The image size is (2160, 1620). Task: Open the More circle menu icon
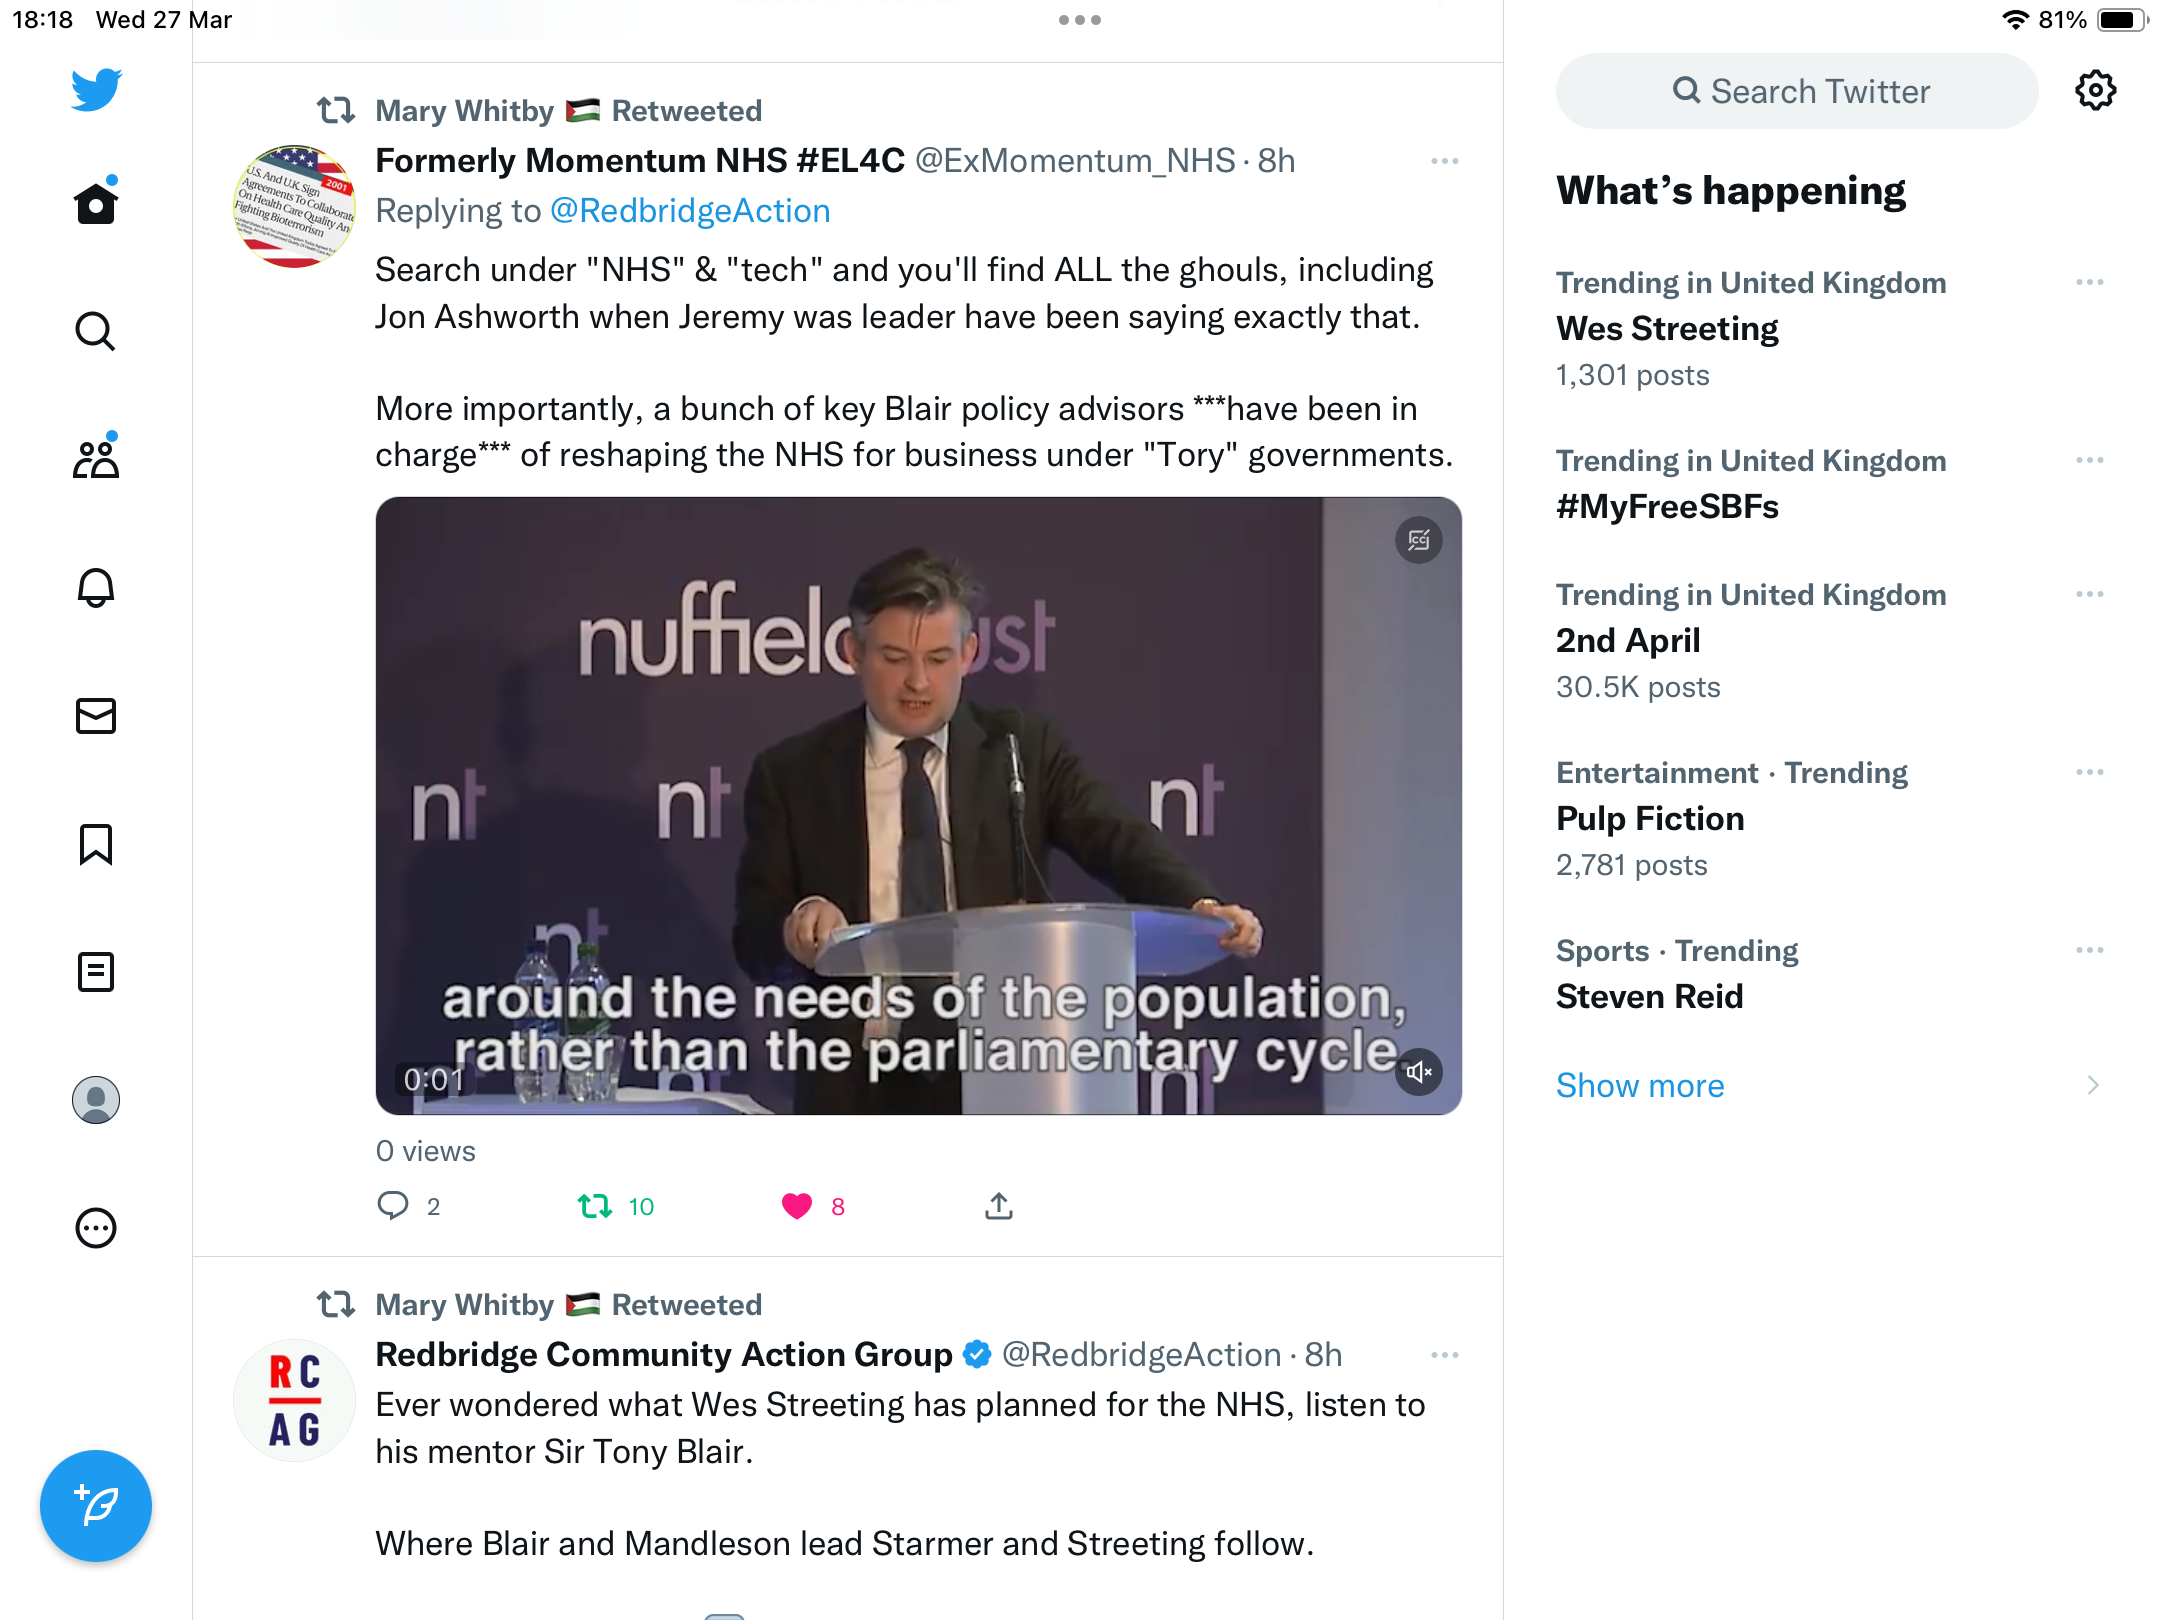(96, 1228)
